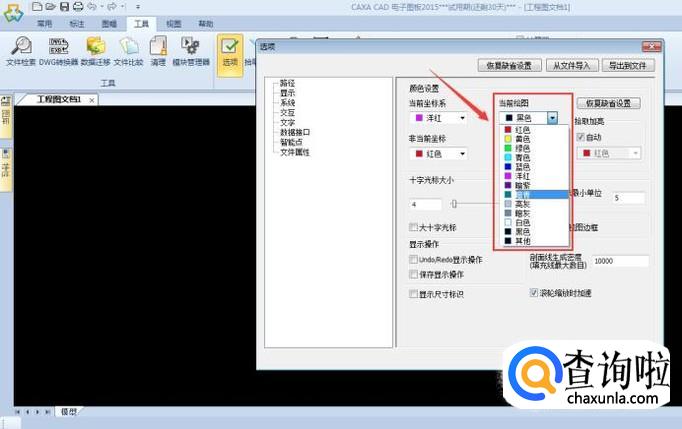
Task: Choose 红色 in the open color list
Action: tap(535, 130)
